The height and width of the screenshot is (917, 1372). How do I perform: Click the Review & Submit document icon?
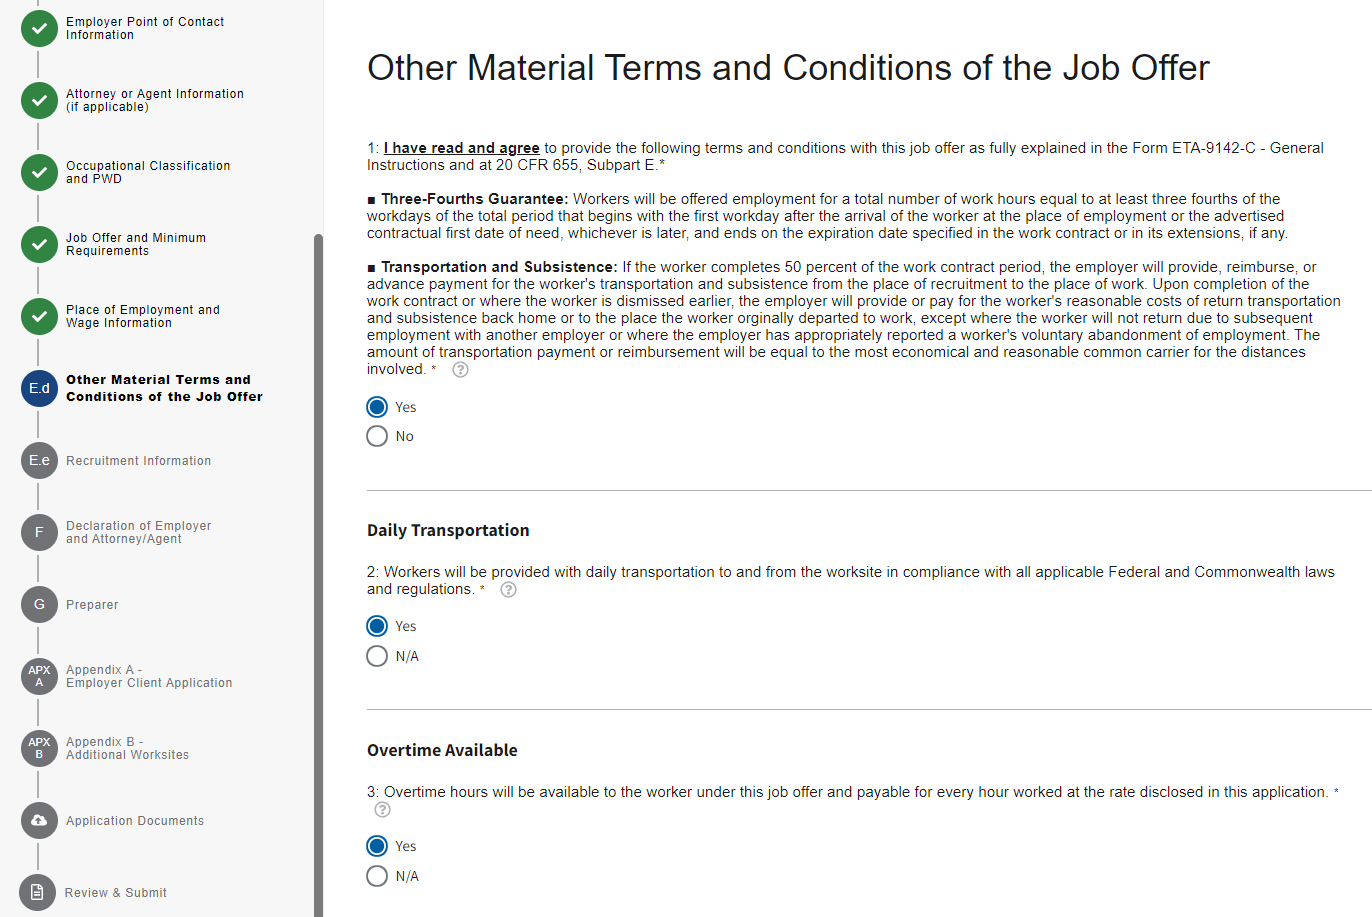coord(37,892)
